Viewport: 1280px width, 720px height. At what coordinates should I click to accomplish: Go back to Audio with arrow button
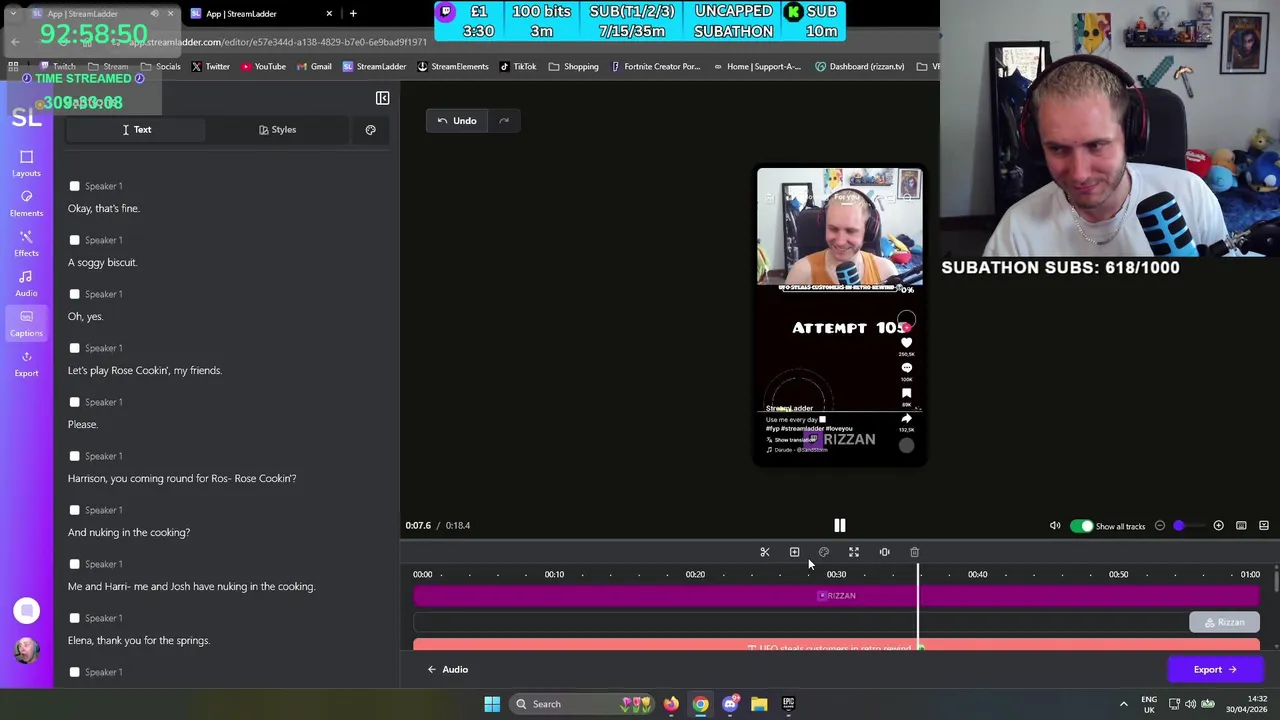pyautogui.click(x=448, y=670)
